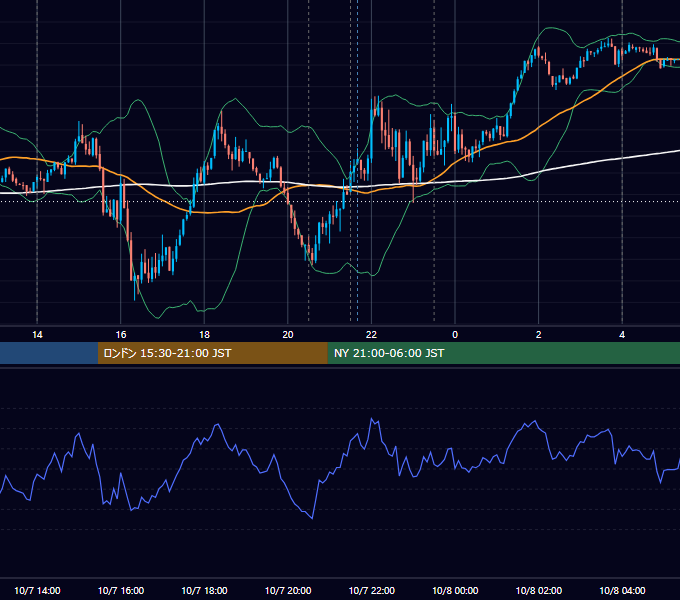680x600 pixels.
Task: Click the '16' hour axis label
Action: [x=121, y=335]
